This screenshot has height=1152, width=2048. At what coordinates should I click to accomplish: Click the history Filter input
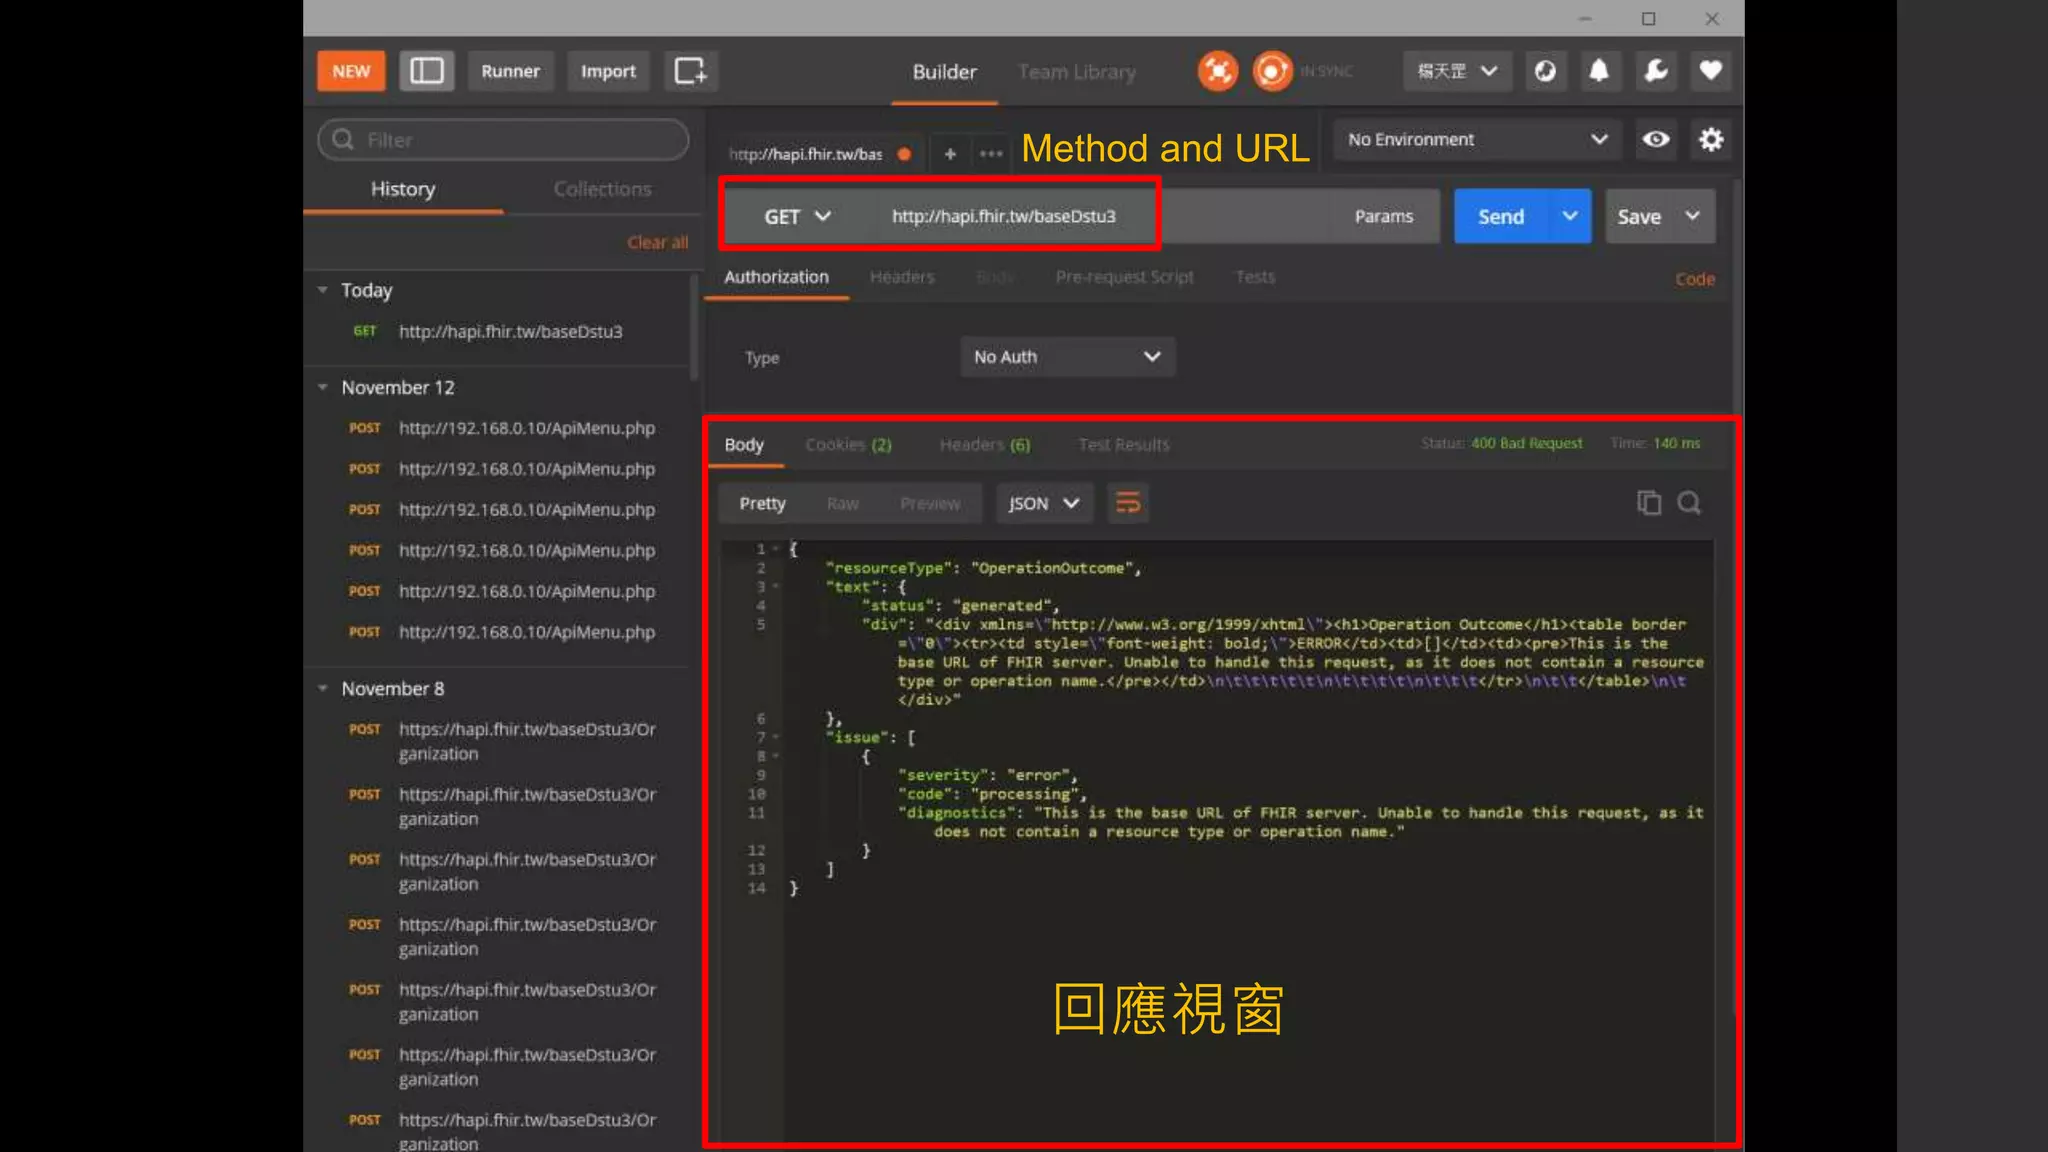coord(503,139)
